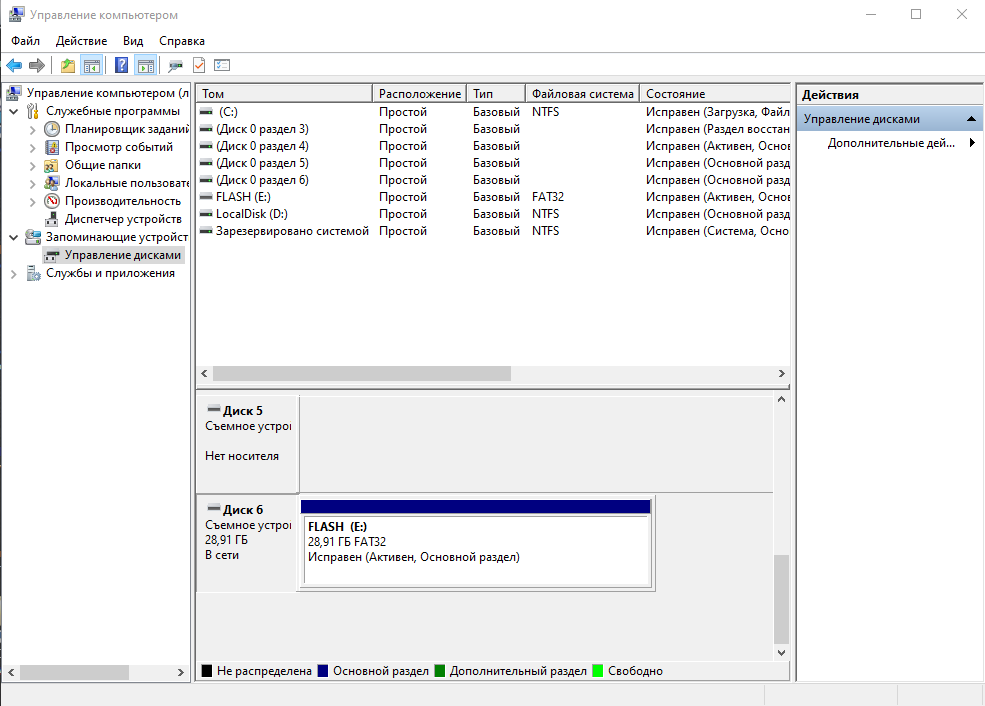
Task: Toggle the show/hide action pane button
Action: tap(146, 66)
